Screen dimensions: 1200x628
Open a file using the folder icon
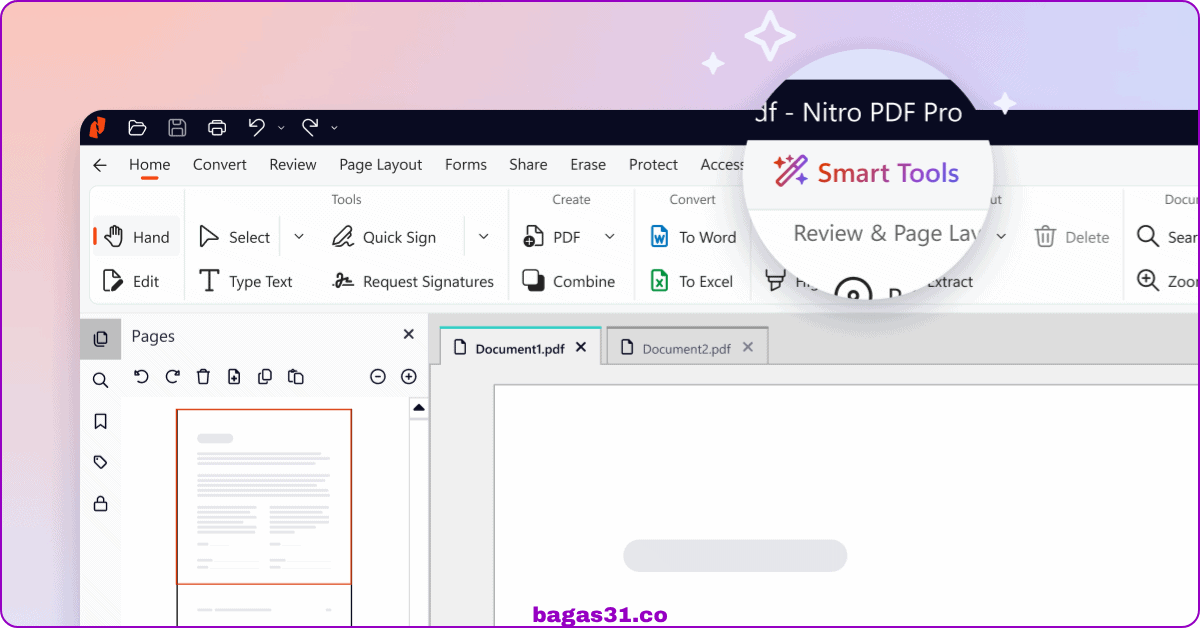click(x=138, y=127)
